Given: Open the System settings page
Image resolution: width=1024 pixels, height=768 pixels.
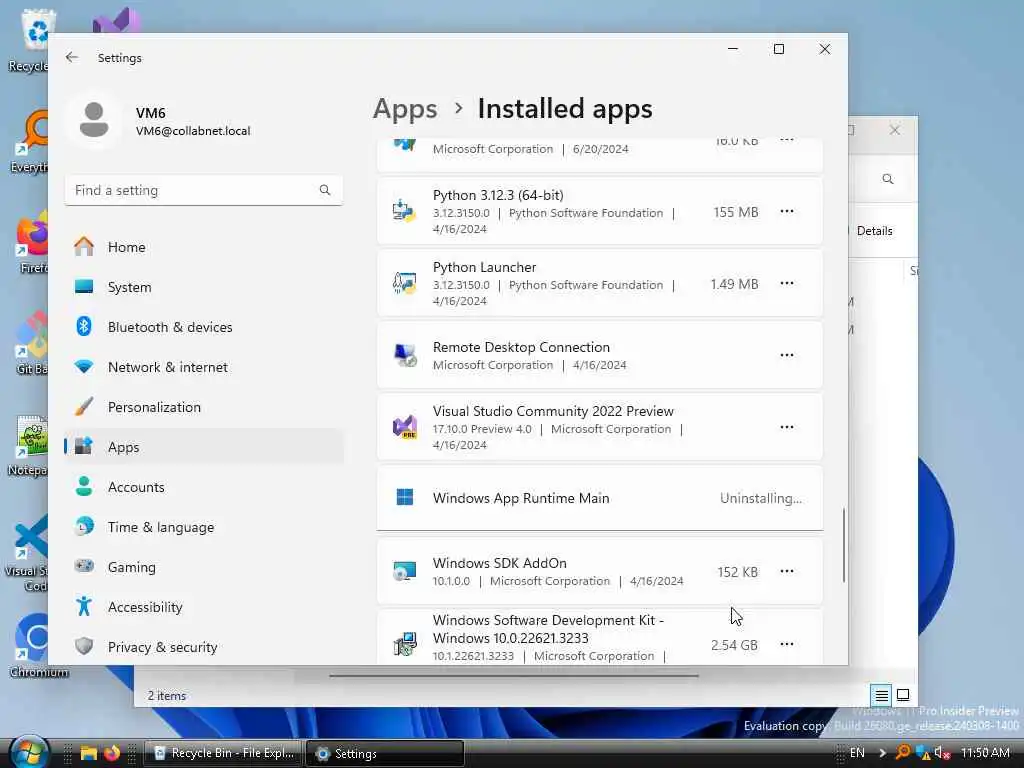Looking at the screenshot, I should (204, 287).
